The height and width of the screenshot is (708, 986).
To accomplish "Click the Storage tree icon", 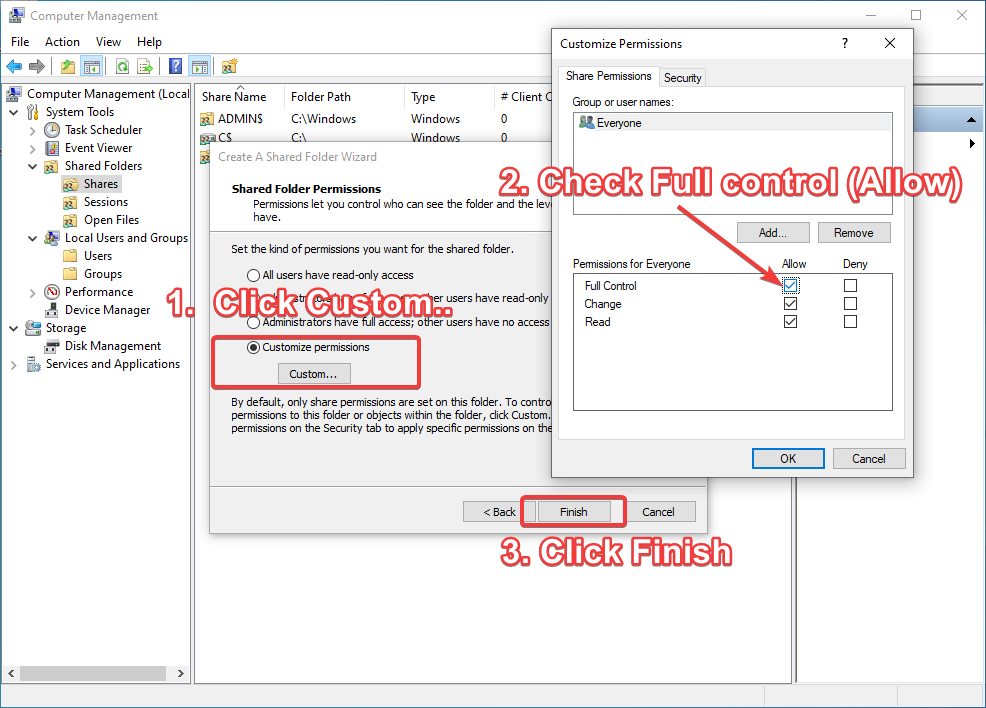I will point(33,328).
